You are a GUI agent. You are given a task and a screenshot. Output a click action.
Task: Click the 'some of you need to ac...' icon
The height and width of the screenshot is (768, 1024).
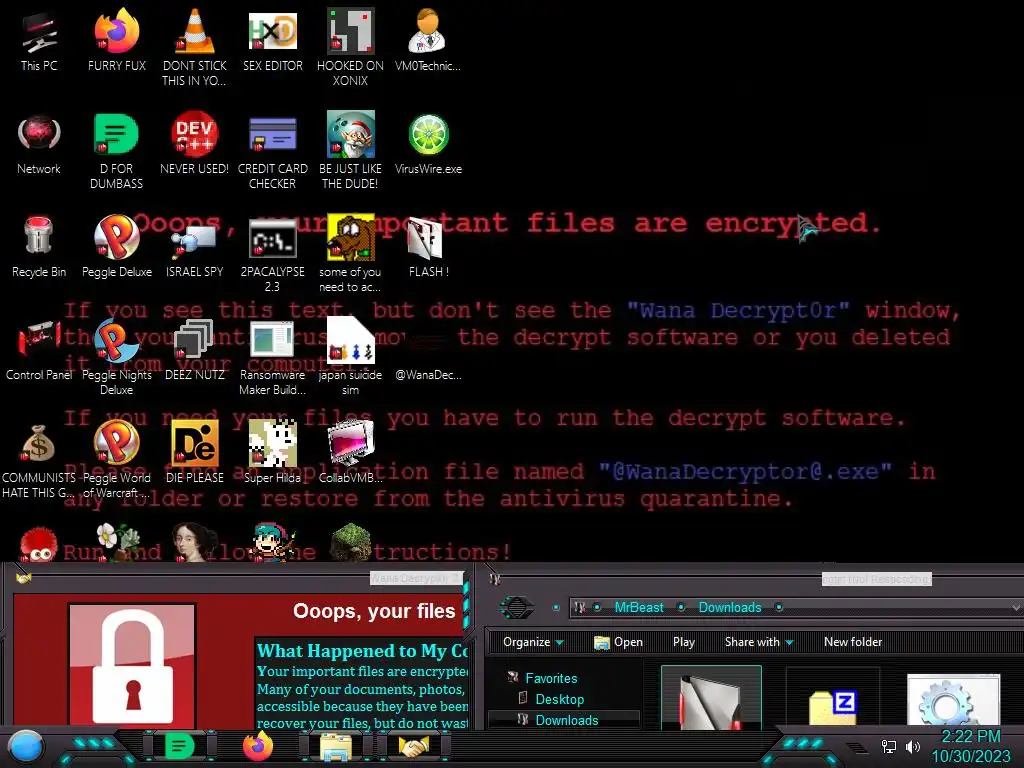coord(351,253)
